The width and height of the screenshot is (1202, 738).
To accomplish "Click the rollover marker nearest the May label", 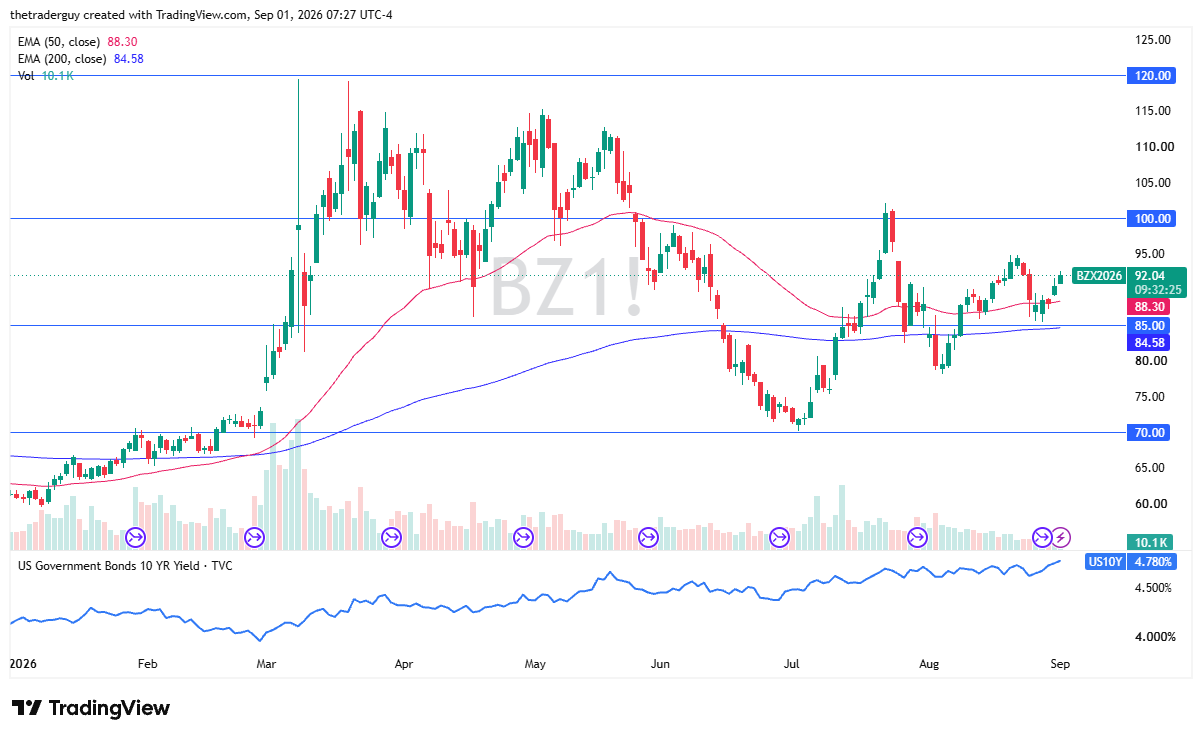I will pos(522,538).
